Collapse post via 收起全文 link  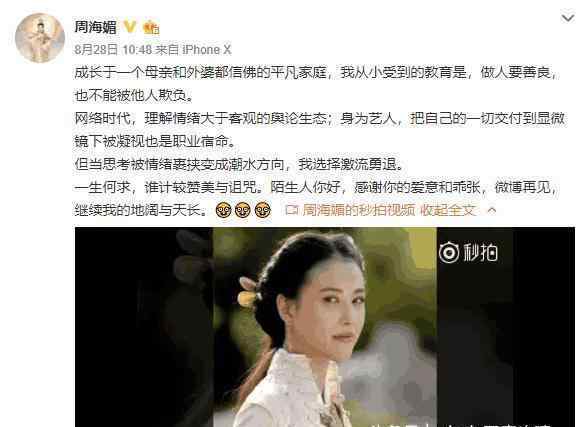pos(448,210)
